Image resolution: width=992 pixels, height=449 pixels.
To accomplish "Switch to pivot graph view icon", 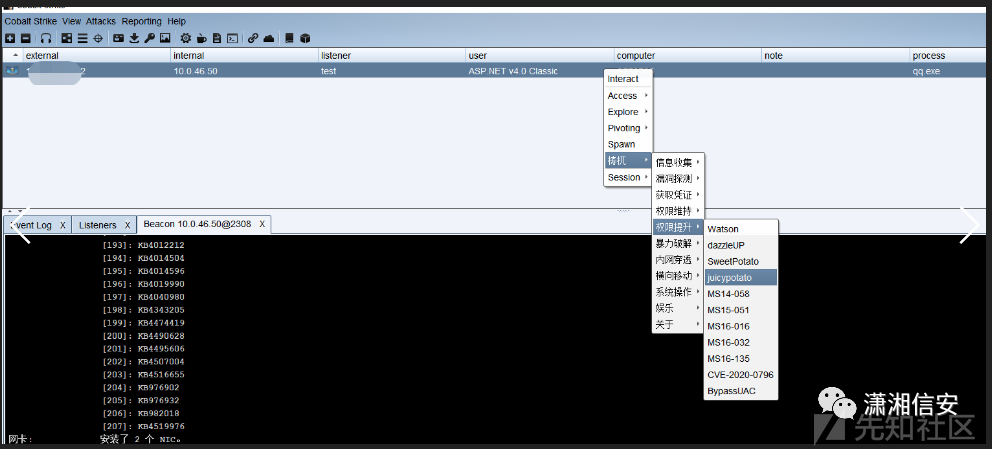I will coord(66,39).
